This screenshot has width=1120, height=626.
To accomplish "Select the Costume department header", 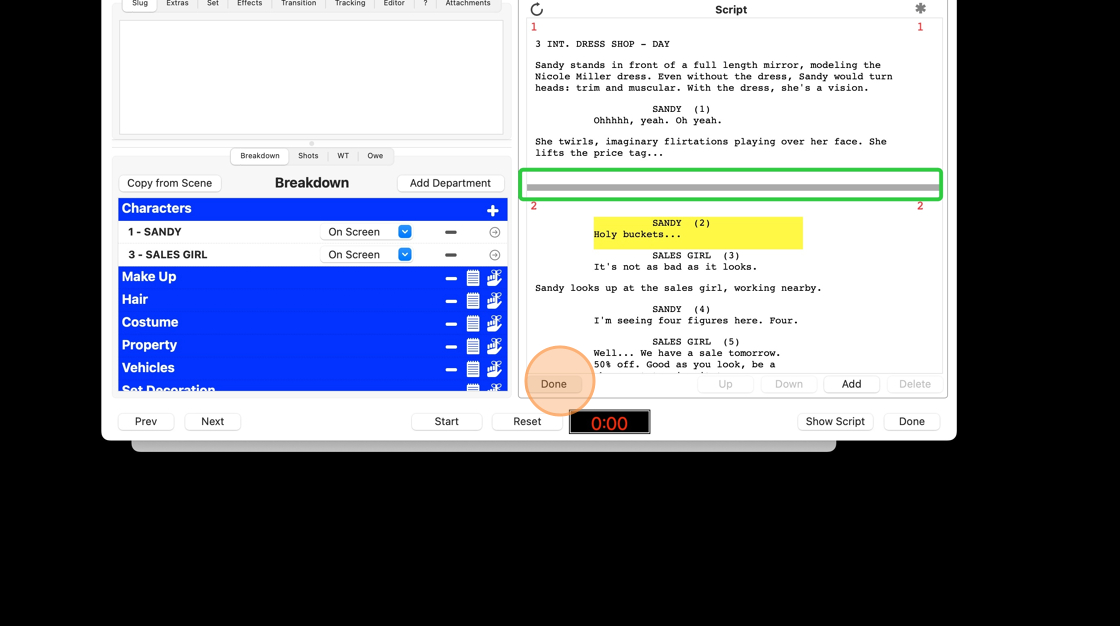I will click(313, 323).
